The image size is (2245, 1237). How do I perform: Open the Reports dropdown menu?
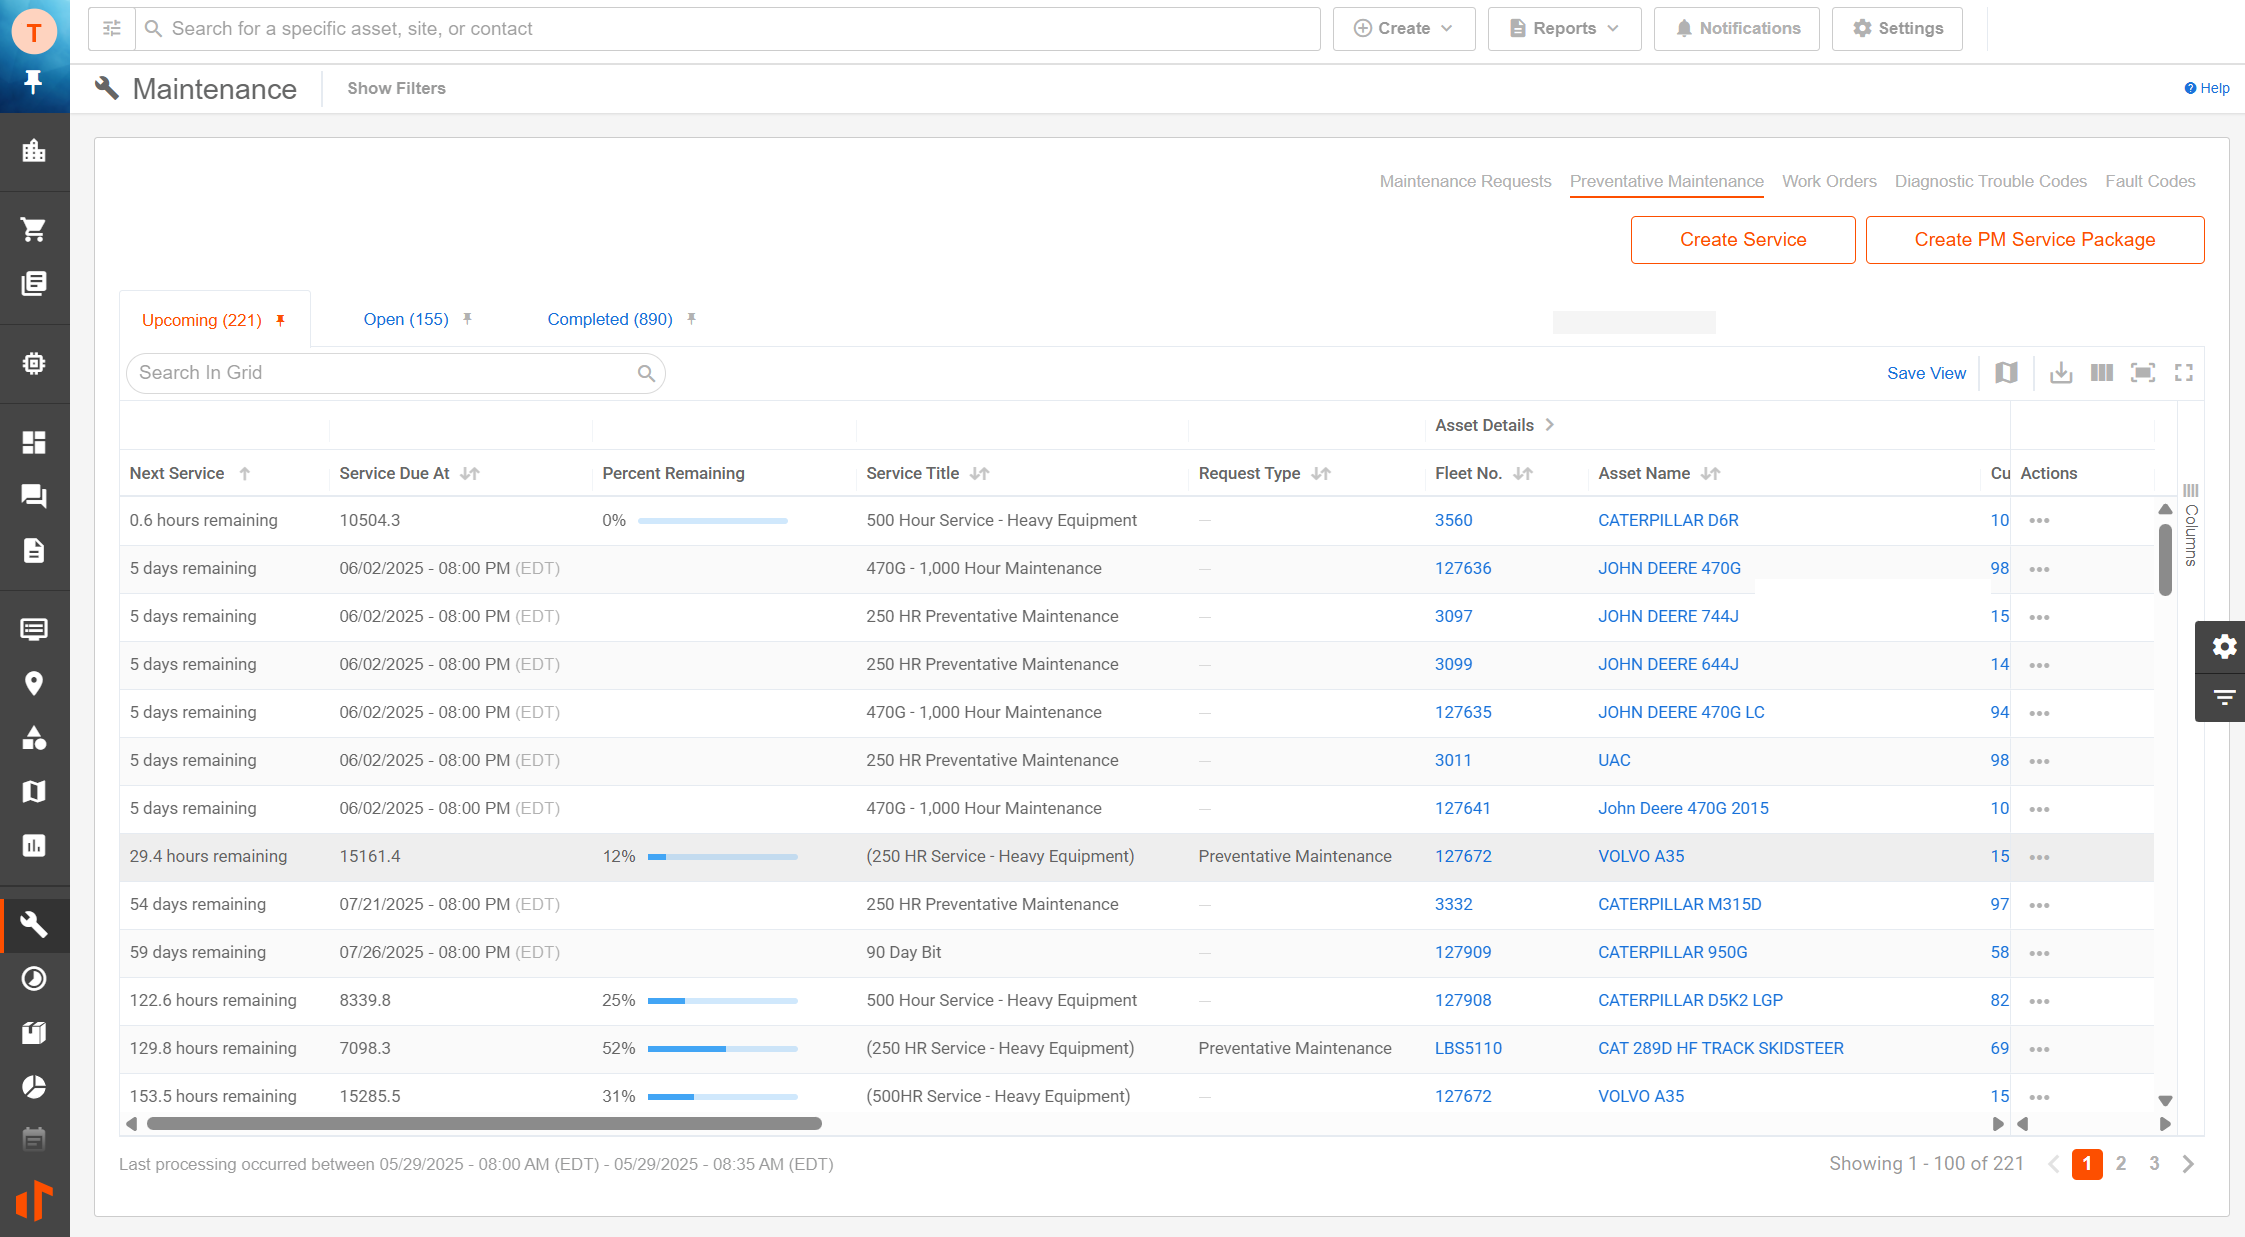pos(1564,29)
